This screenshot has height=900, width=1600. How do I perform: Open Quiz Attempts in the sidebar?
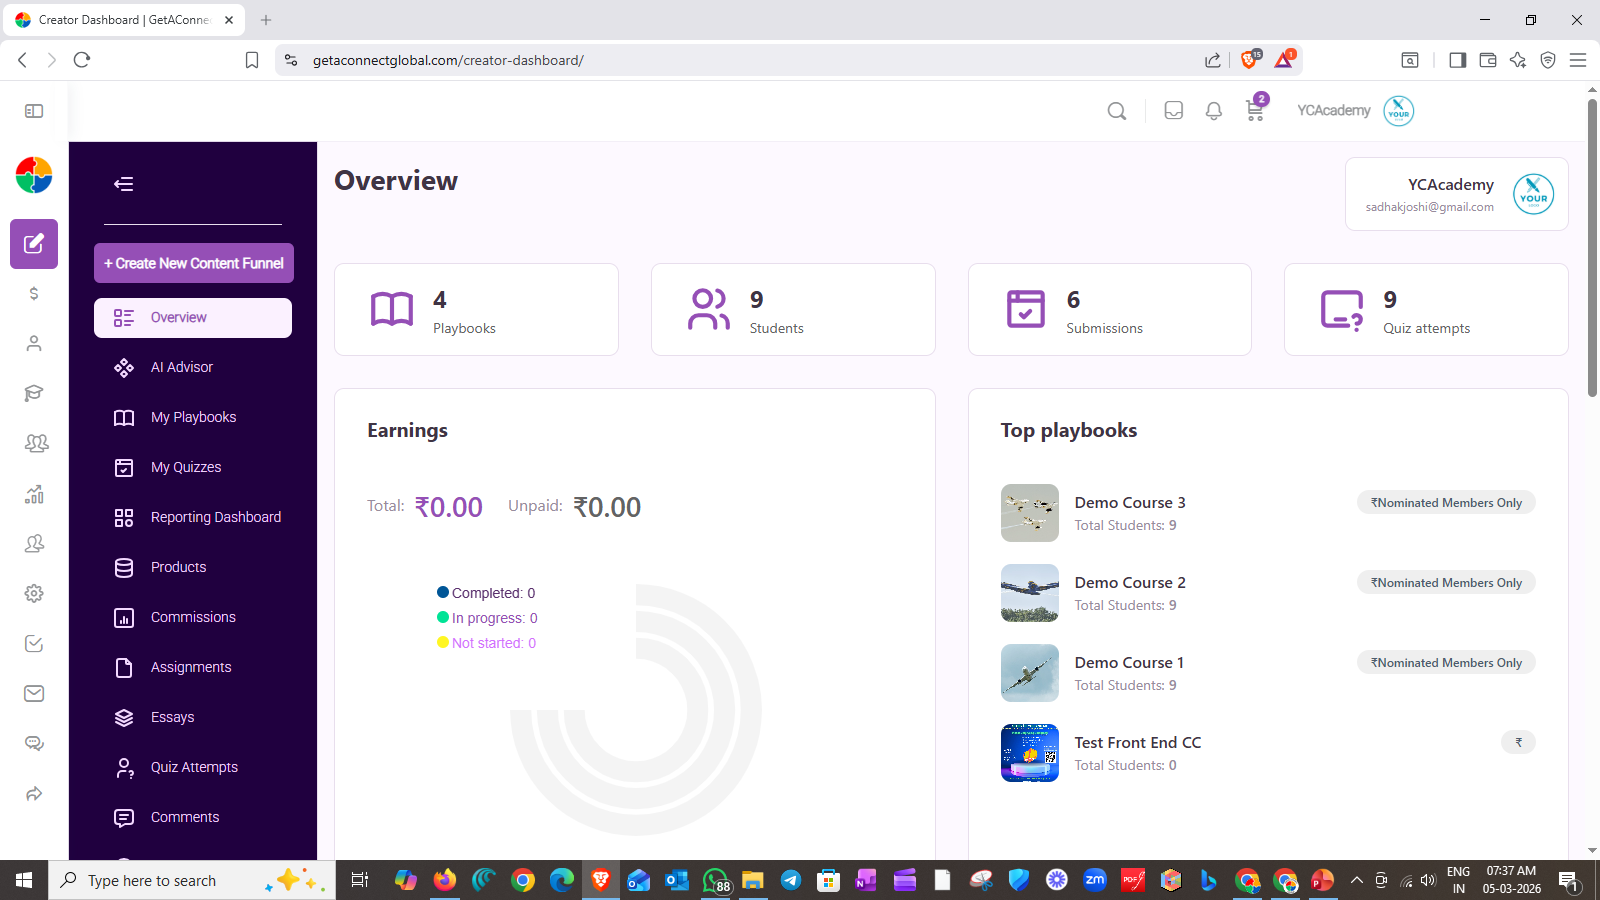[193, 768]
